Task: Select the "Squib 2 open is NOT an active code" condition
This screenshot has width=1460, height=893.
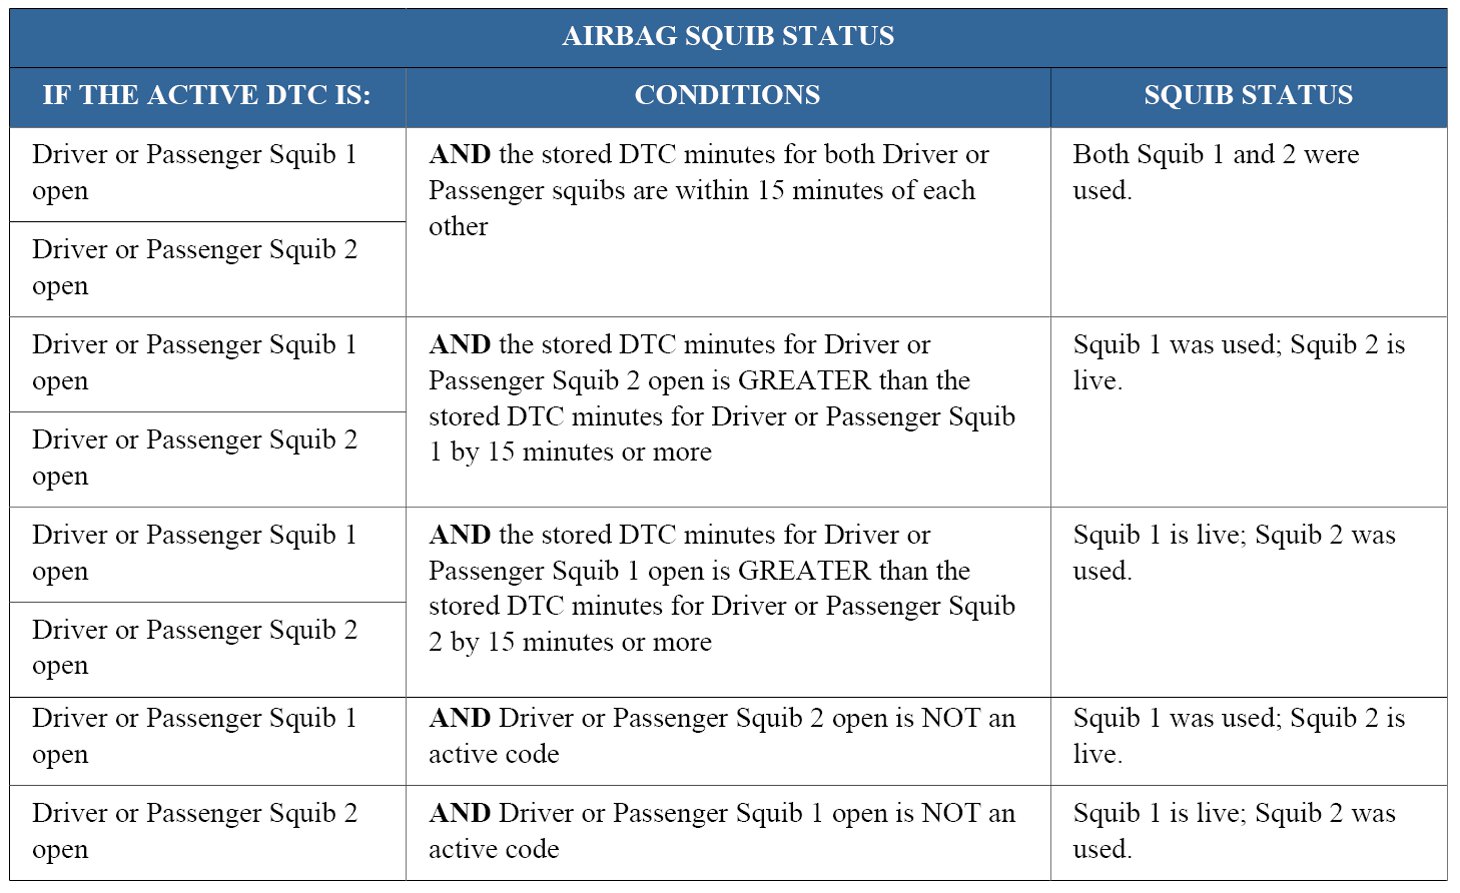Action: coord(721,736)
